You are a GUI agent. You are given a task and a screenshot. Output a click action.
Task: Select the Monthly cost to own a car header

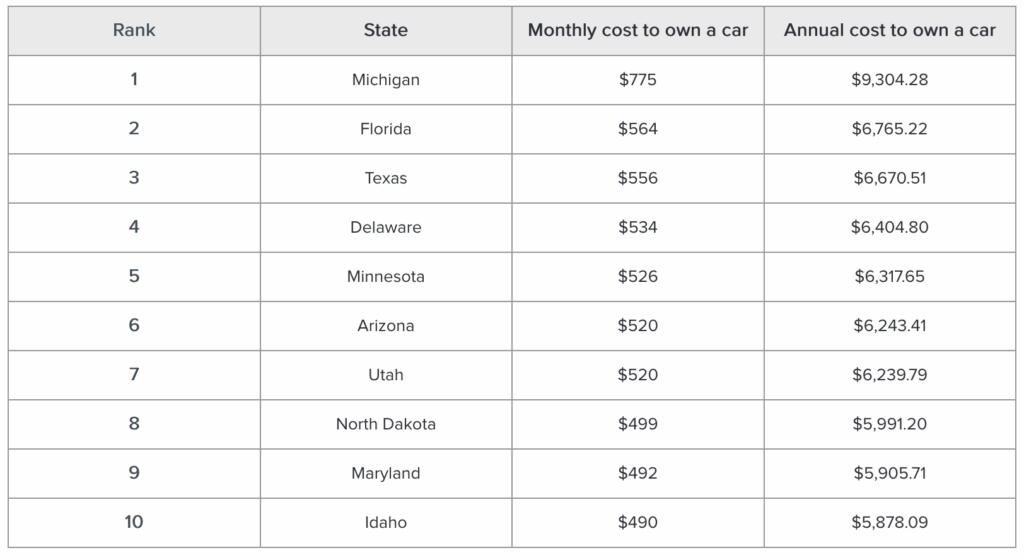638,30
